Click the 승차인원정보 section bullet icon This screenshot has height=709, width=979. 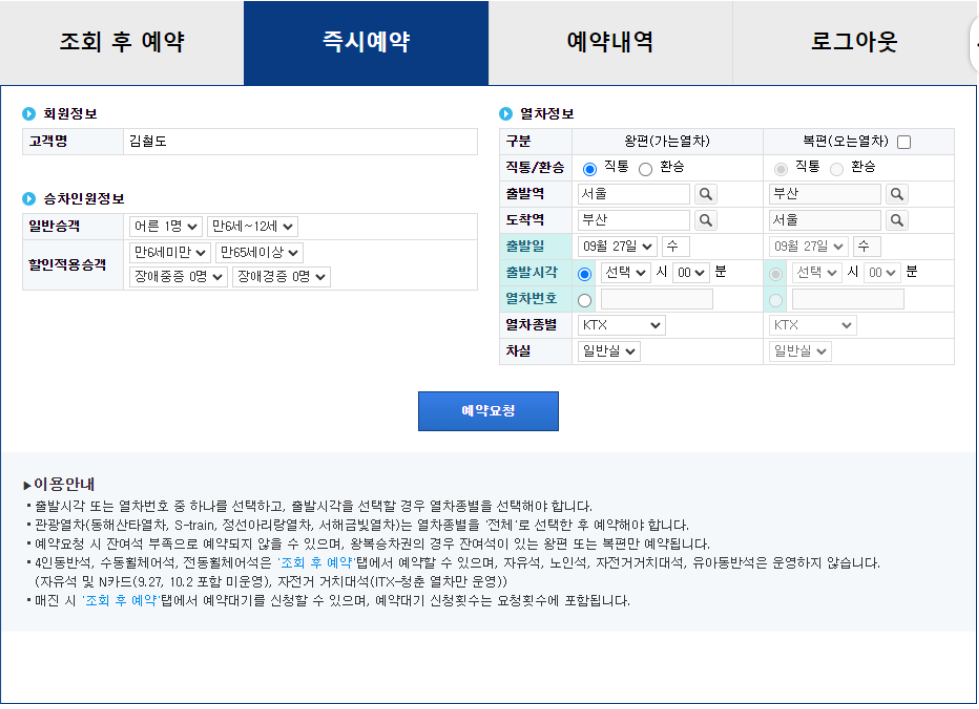29,198
